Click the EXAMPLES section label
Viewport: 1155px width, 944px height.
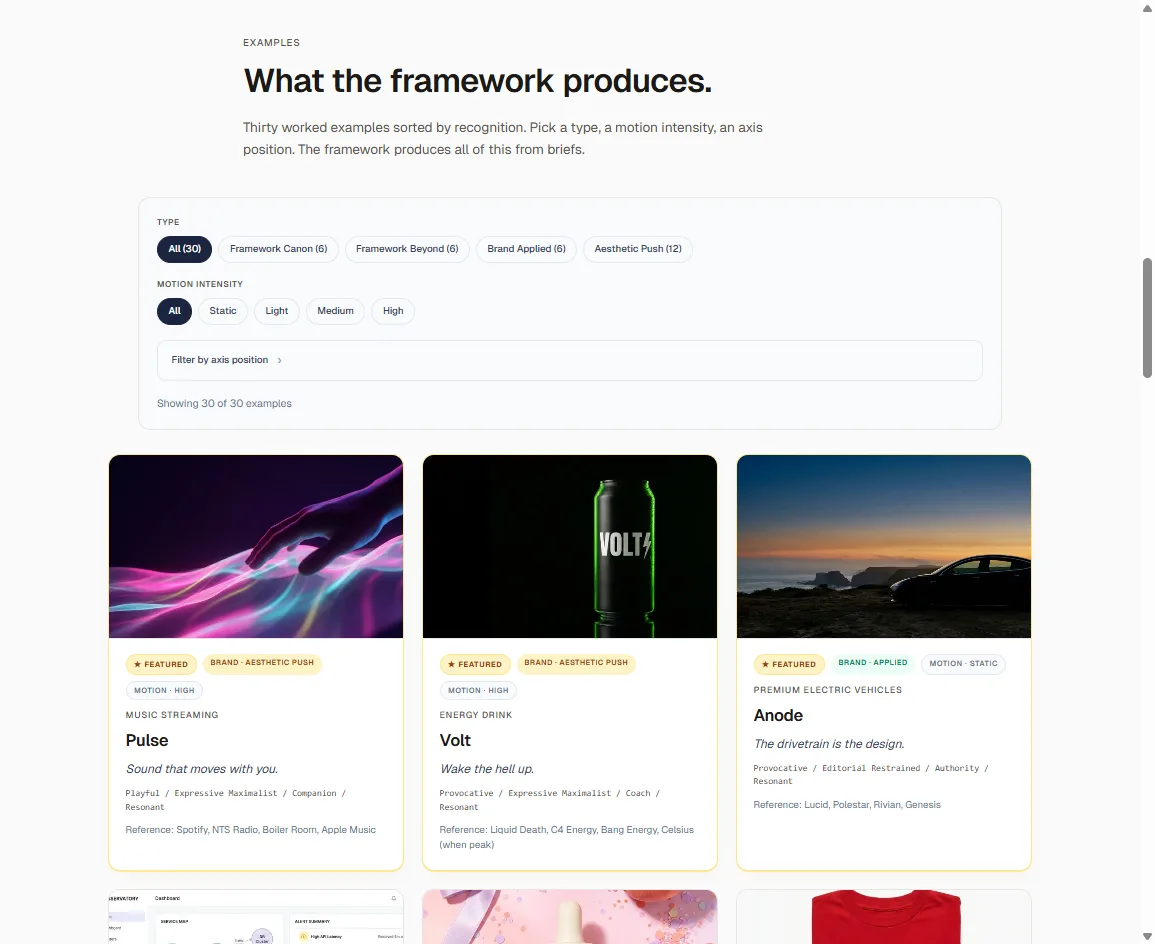point(271,43)
